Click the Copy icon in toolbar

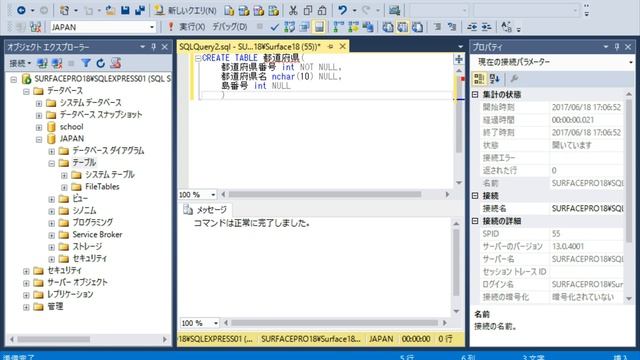pyautogui.click(x=308, y=10)
